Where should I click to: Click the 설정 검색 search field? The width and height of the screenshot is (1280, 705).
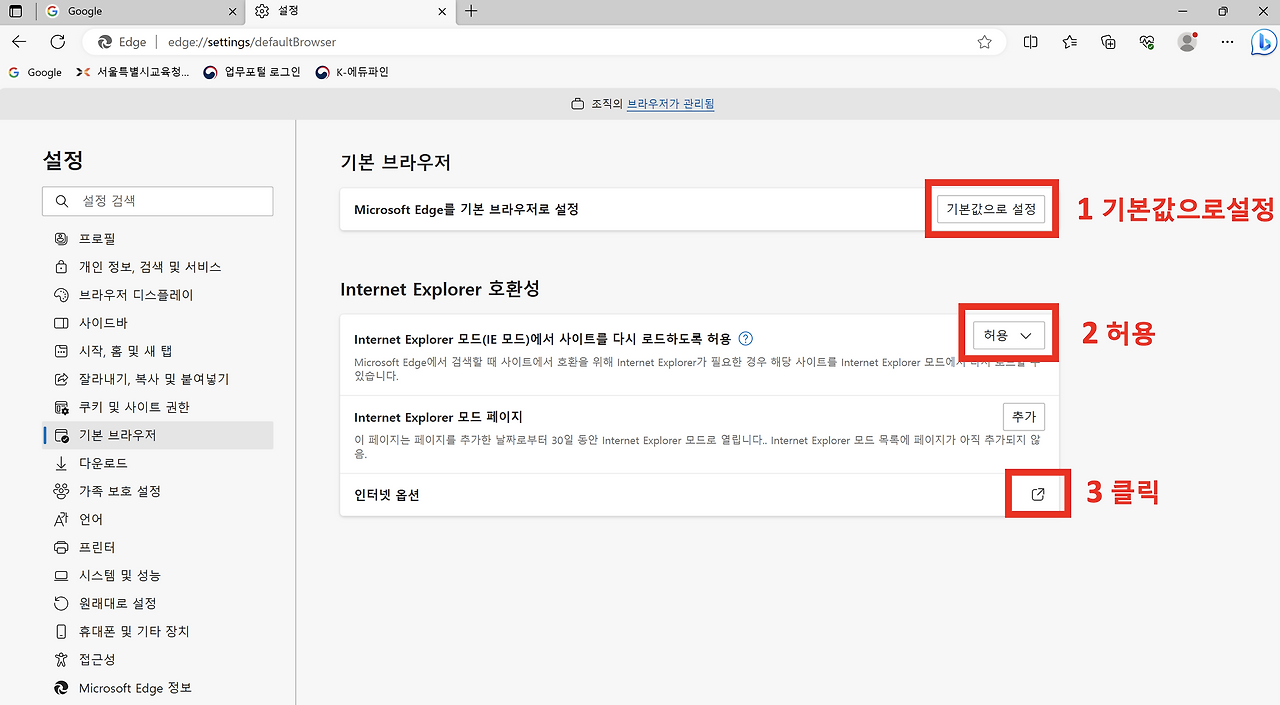158,201
